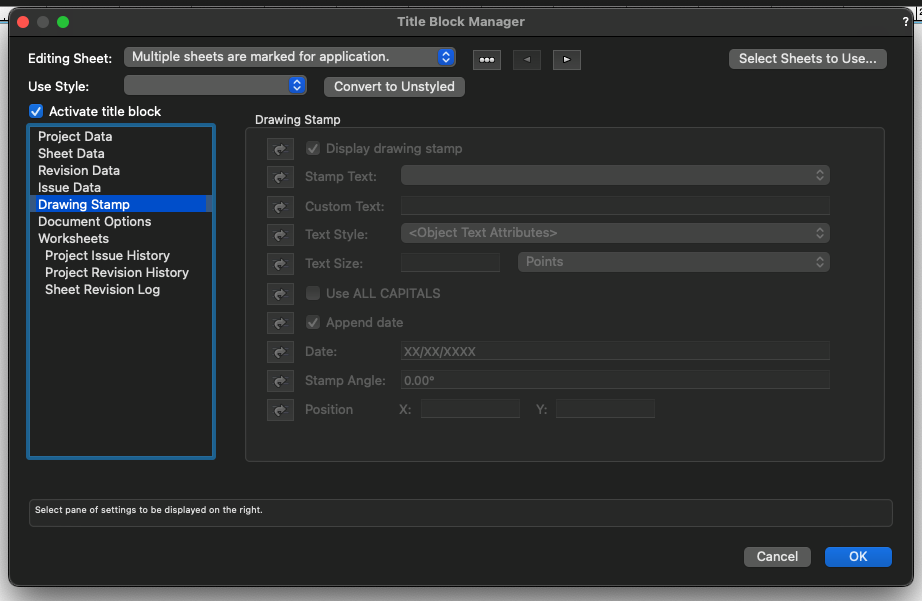Click transfer arrow next to Position

coord(280,410)
